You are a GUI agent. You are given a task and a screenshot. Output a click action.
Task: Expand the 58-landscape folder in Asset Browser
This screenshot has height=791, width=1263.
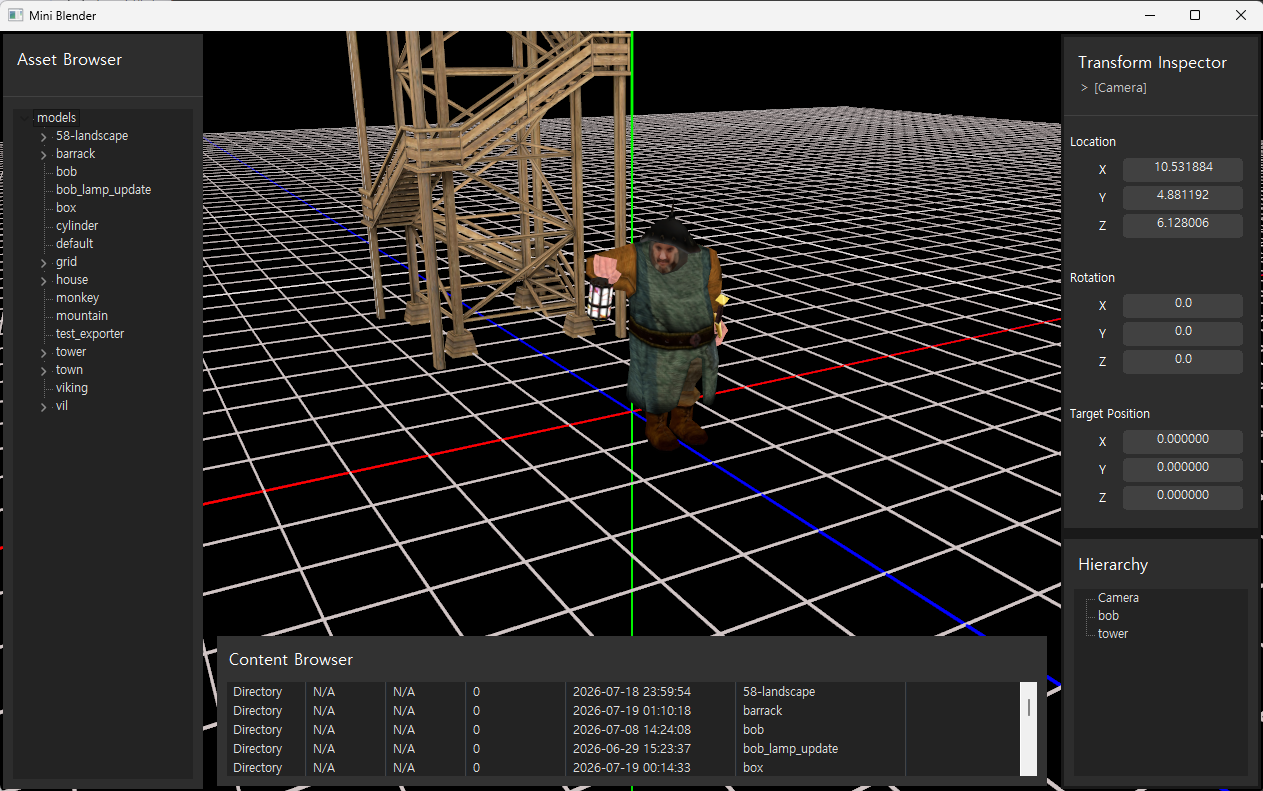tap(43, 136)
